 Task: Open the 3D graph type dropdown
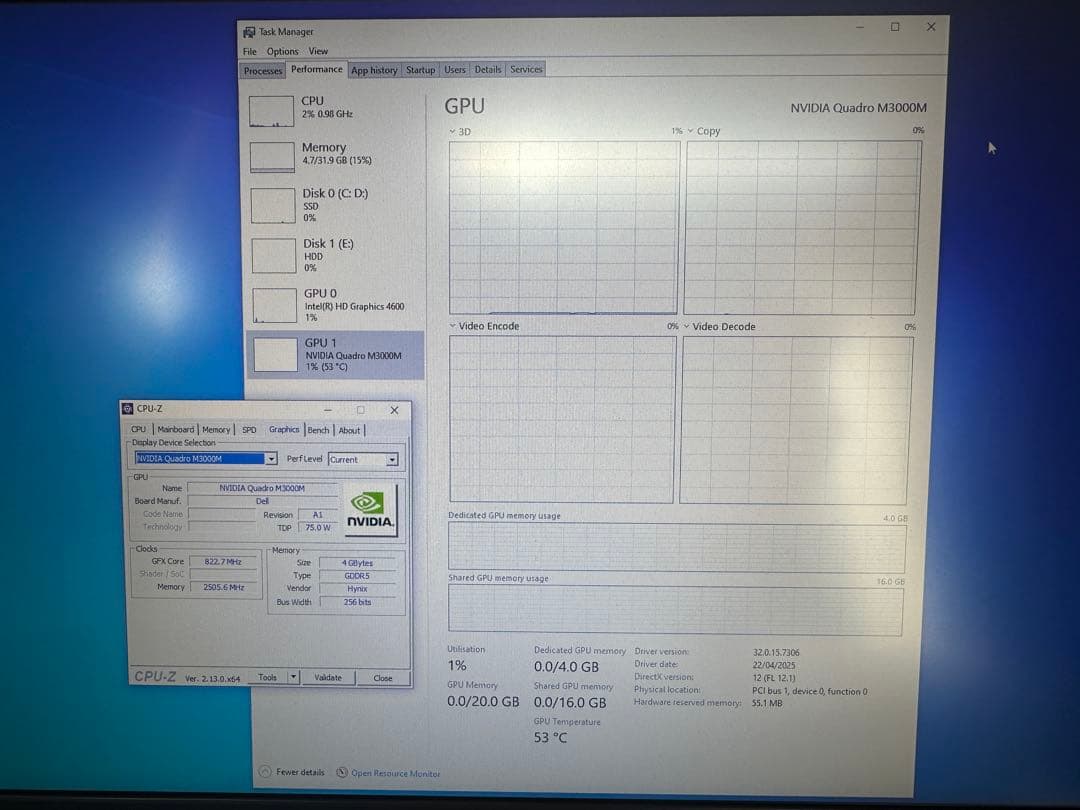(x=454, y=131)
